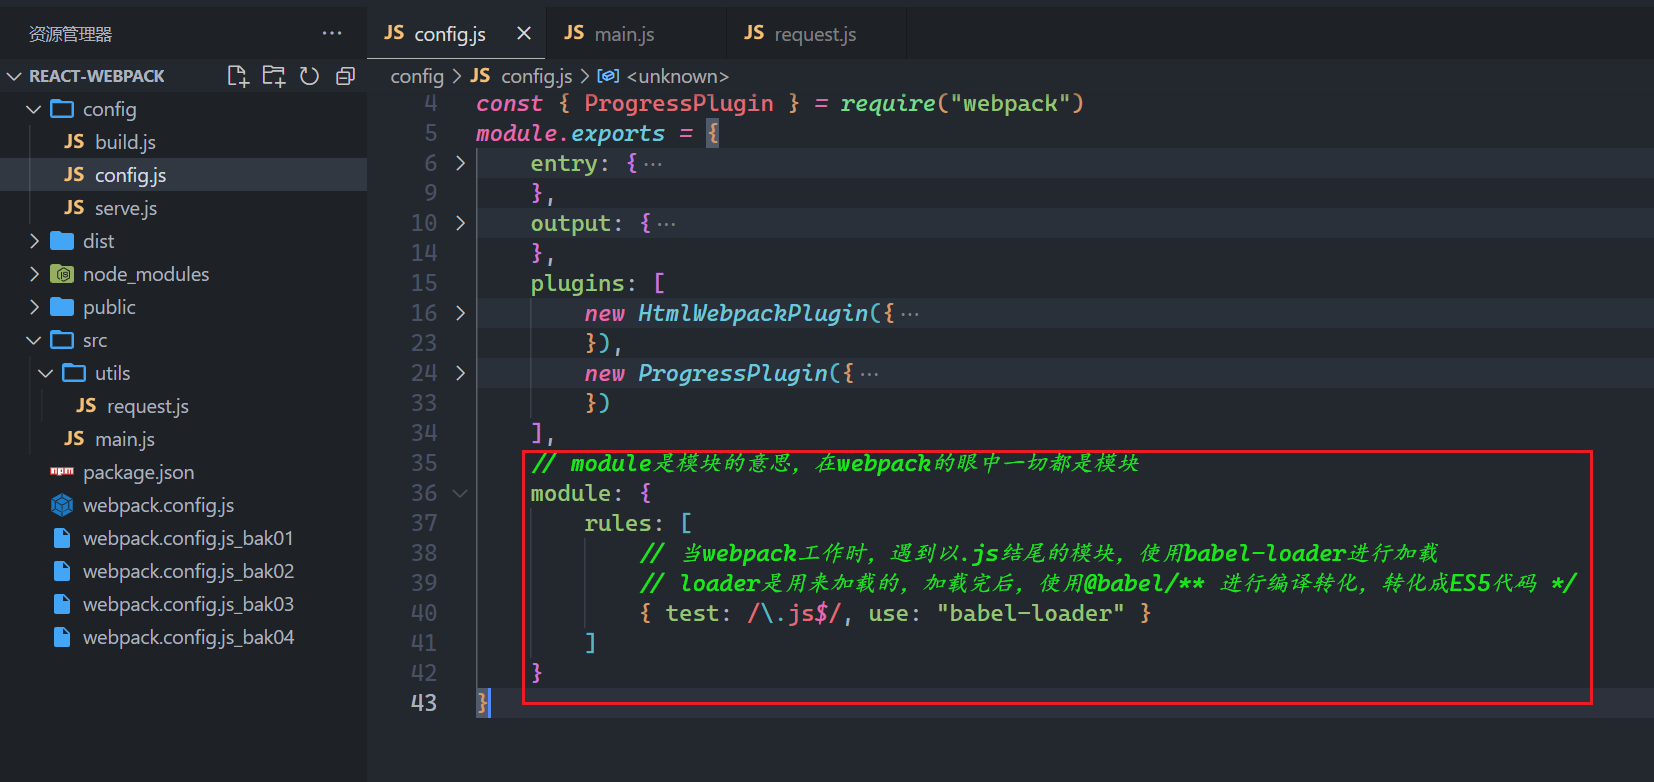Click the output ellipsis to unfold code

pyautogui.click(x=667, y=224)
